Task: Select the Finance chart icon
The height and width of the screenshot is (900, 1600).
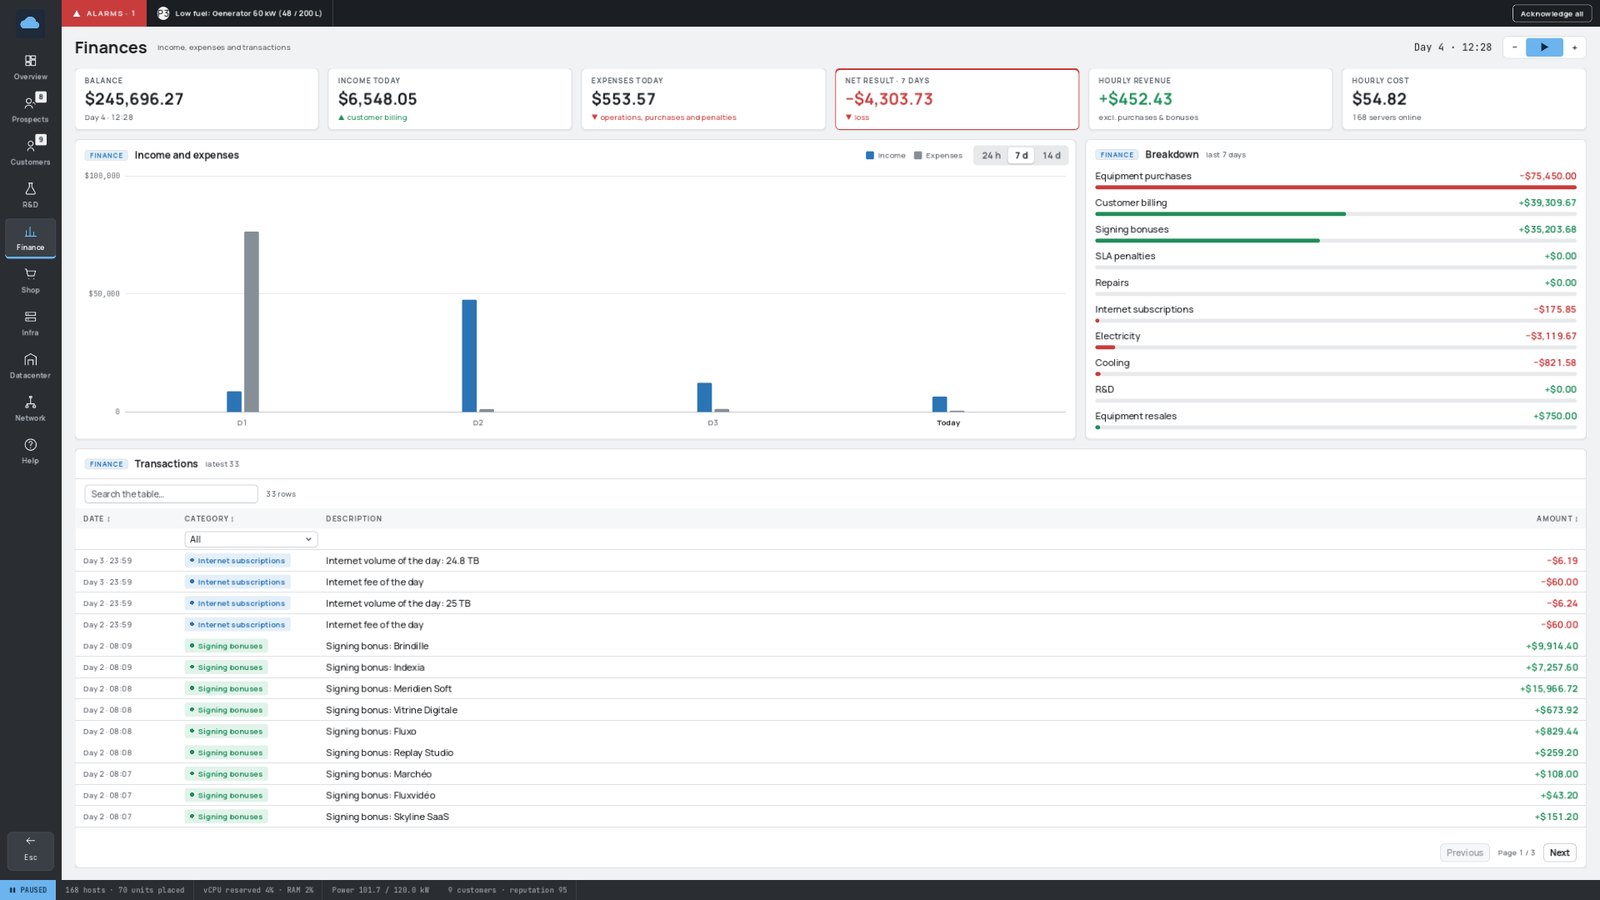Action: [30, 238]
